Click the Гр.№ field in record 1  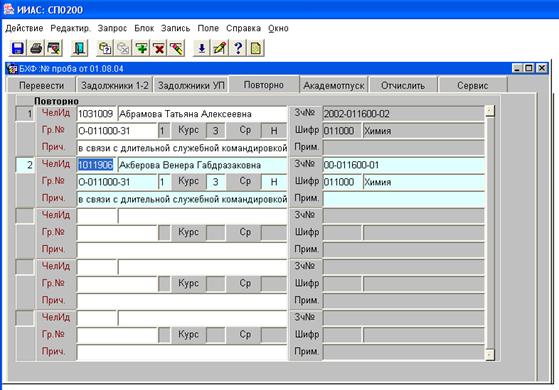[x=117, y=131]
